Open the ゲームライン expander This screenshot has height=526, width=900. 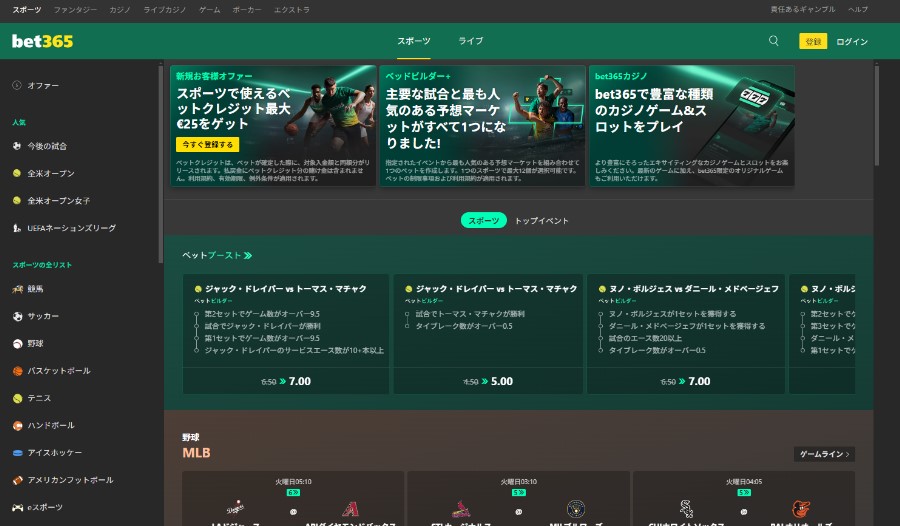(x=824, y=454)
